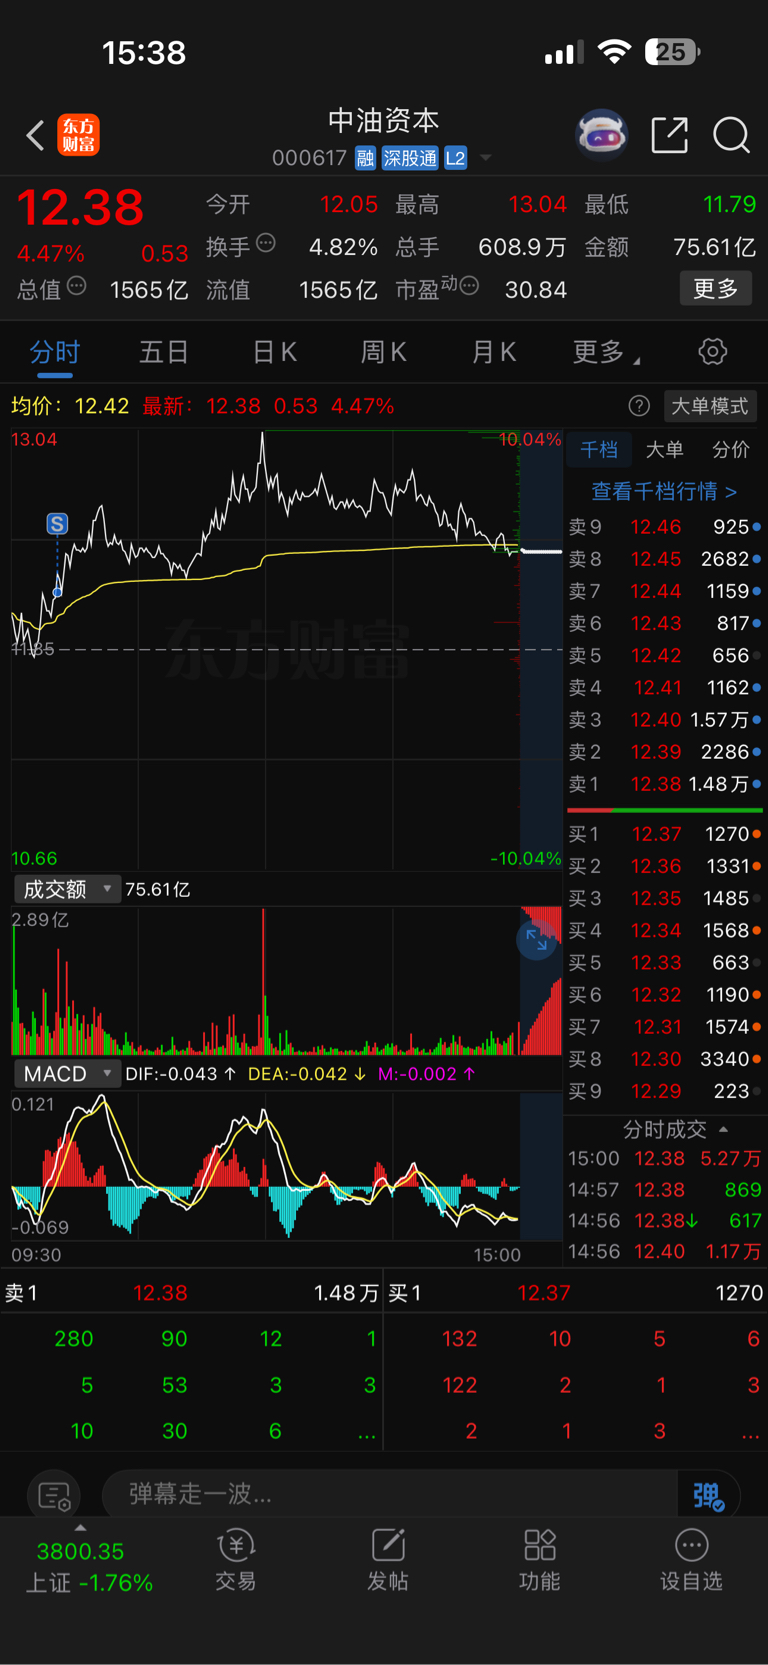The width and height of the screenshot is (768, 1665).
Task: Switch to 月K tab
Action: point(494,352)
